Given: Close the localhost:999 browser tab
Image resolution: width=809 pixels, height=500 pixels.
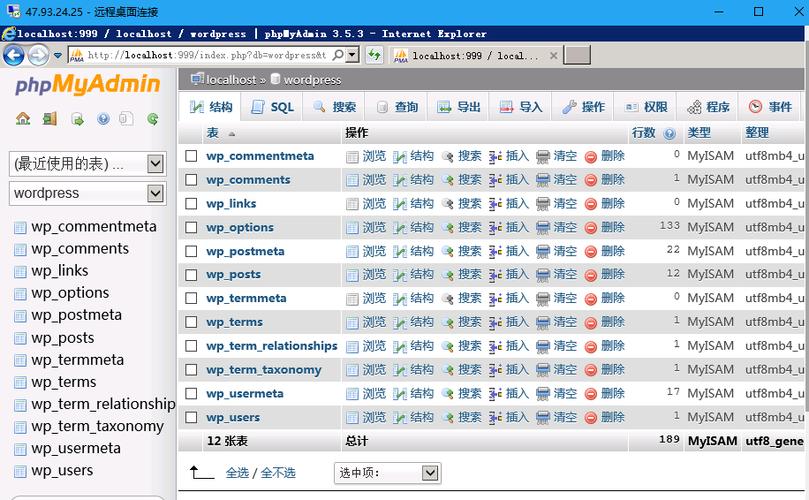Looking at the screenshot, I should [554, 55].
